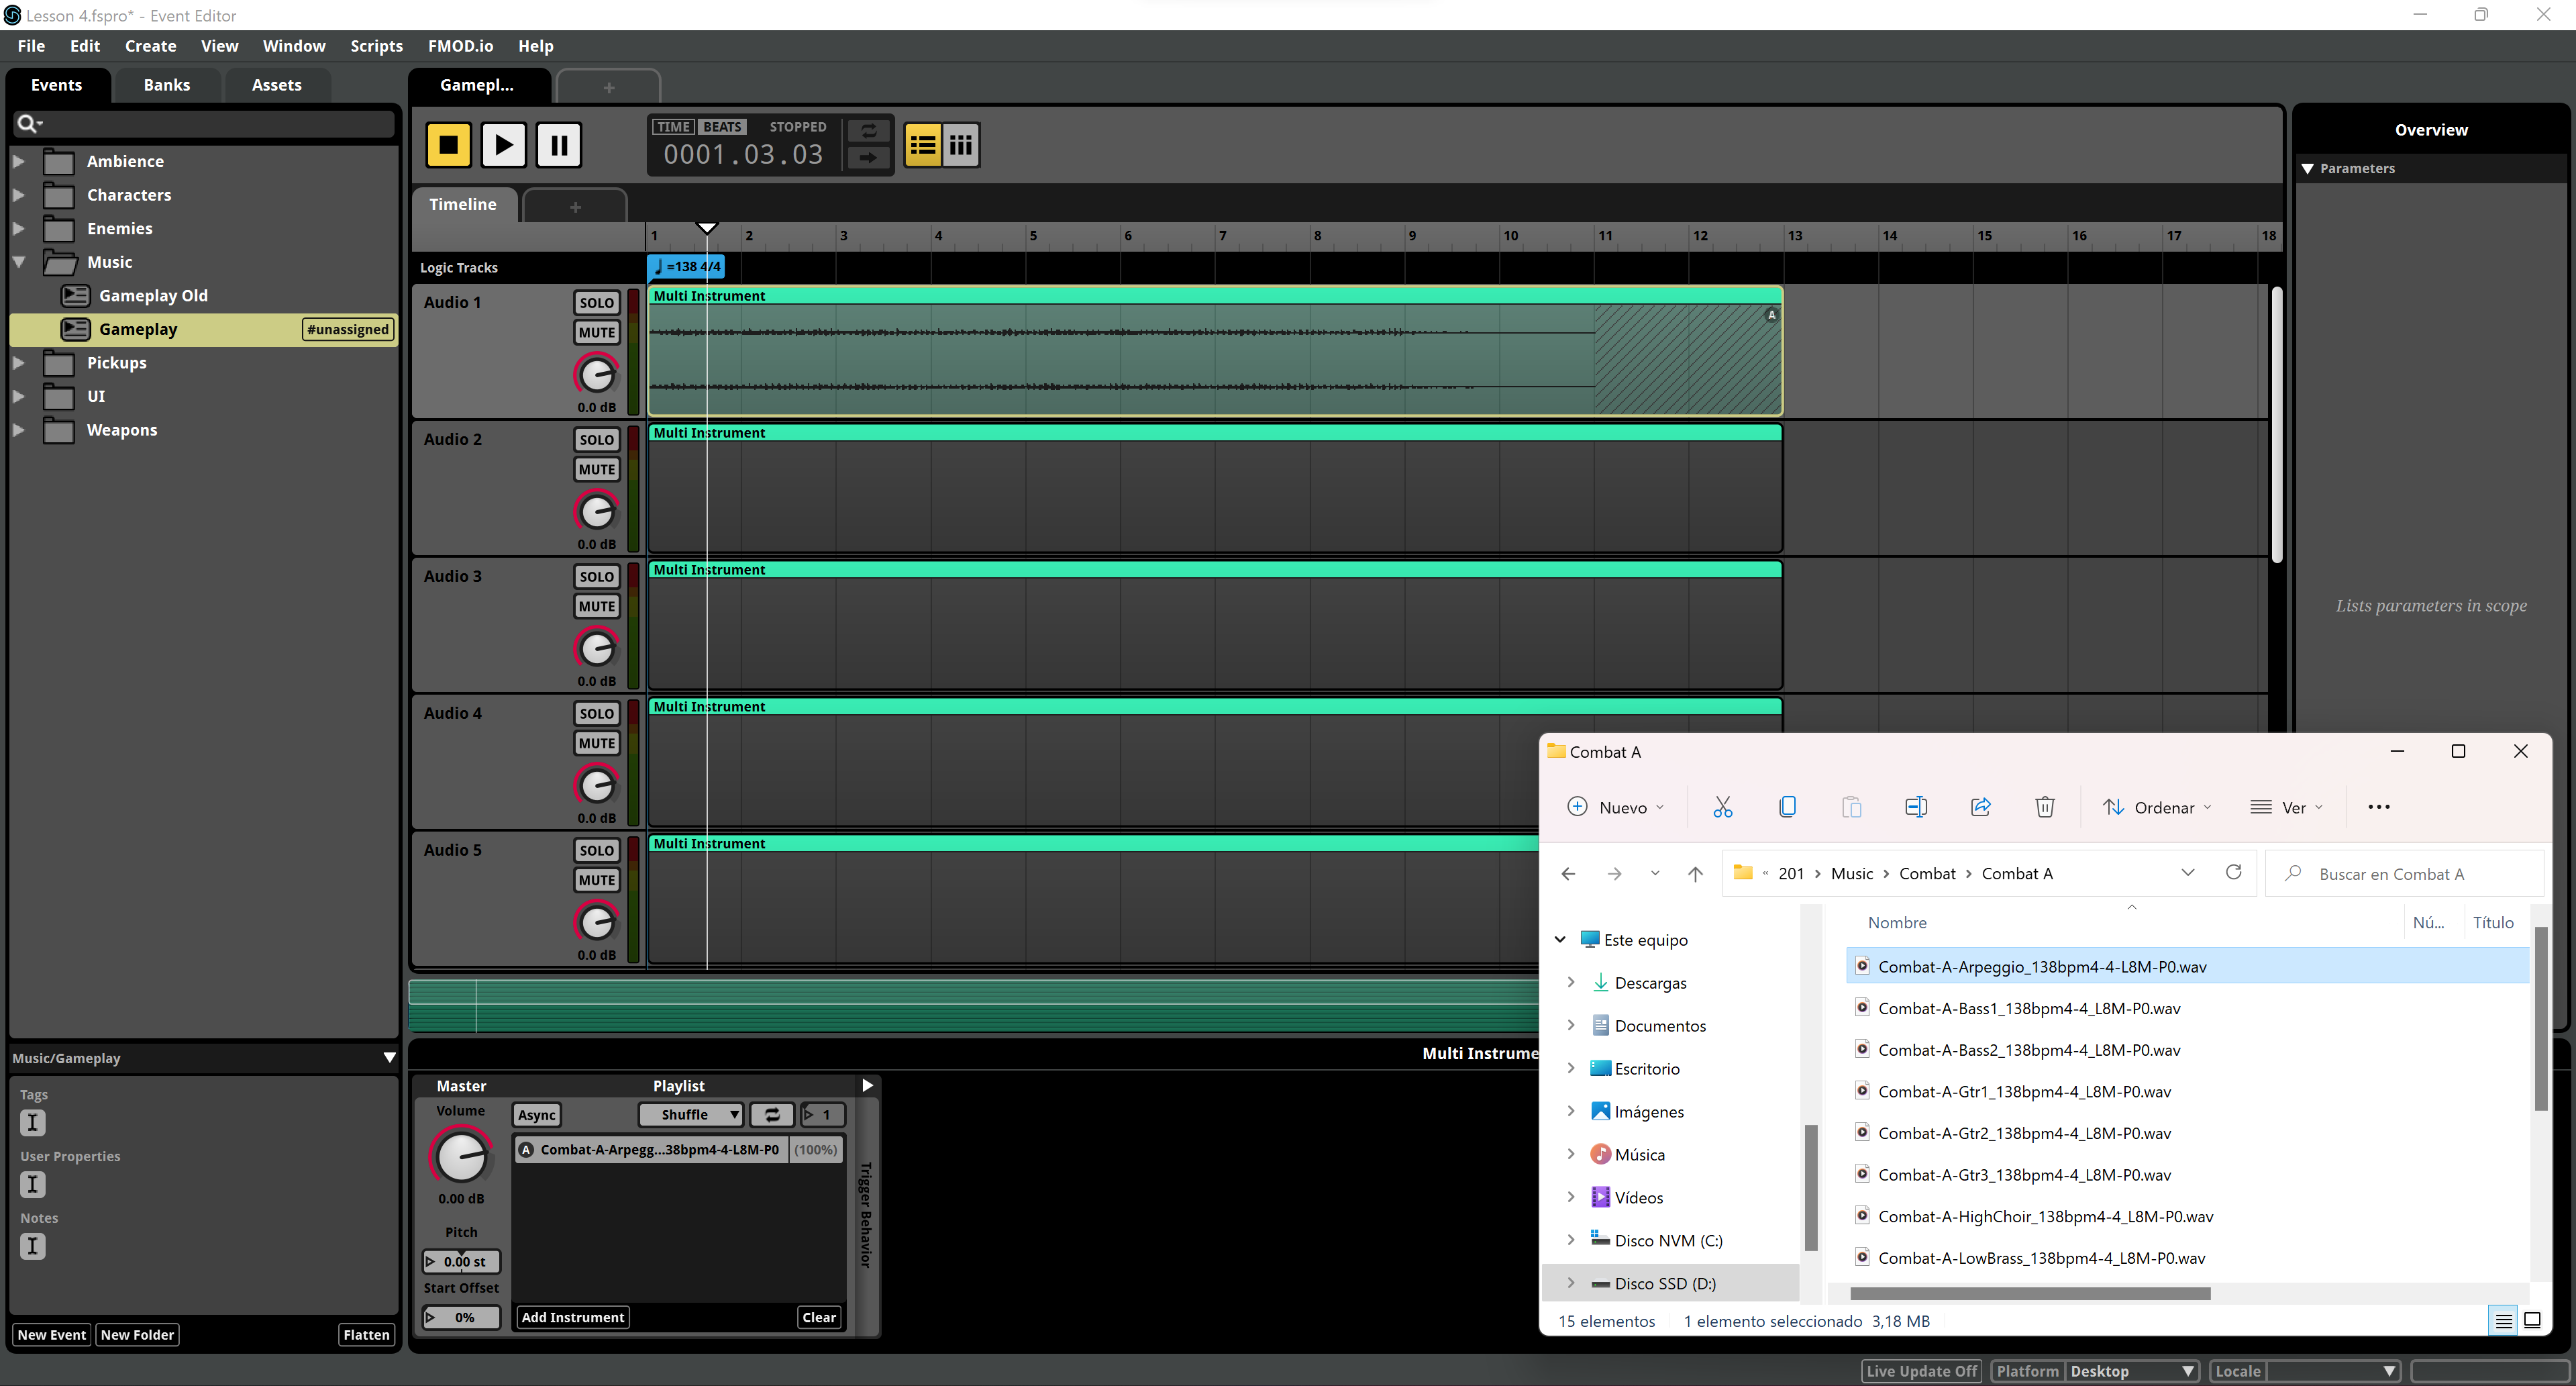Mute the Audio 5 track
The height and width of the screenshot is (1386, 2576).
pos(597,880)
